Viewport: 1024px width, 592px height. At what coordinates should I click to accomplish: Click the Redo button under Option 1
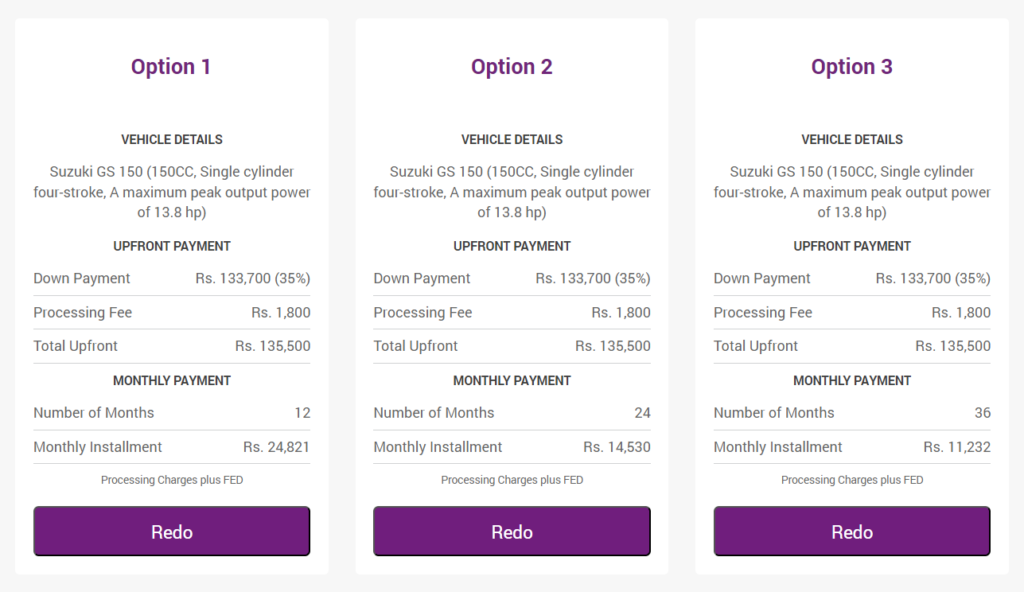172,531
